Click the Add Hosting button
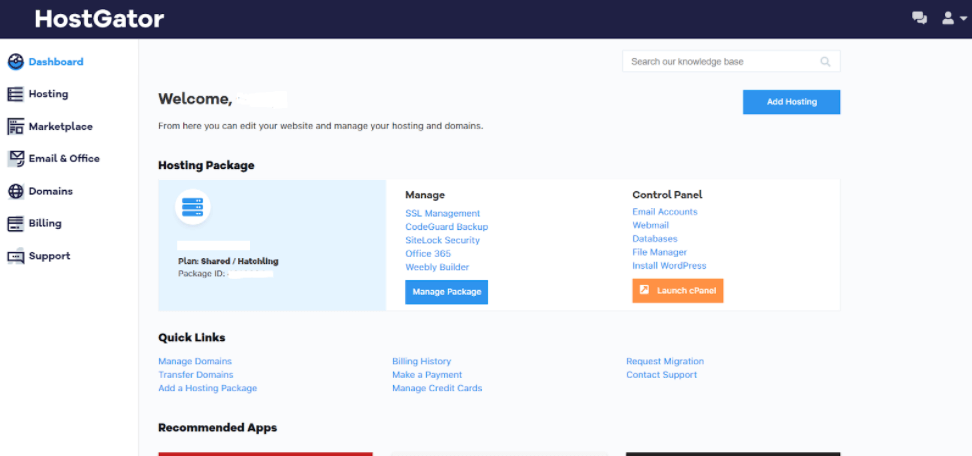This screenshot has height=456, width=972. [791, 102]
